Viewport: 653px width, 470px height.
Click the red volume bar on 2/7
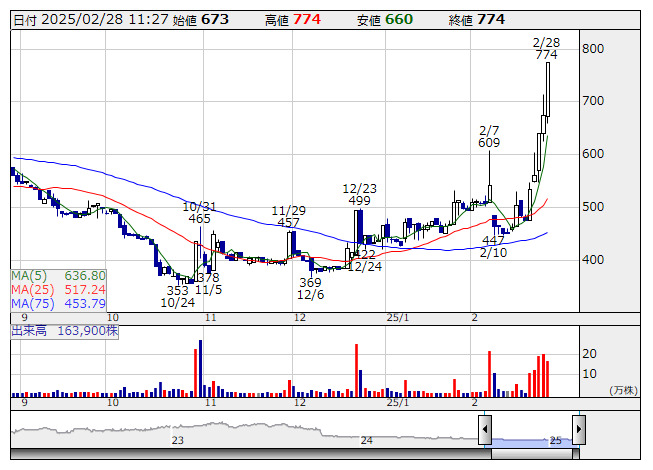pyautogui.click(x=490, y=374)
